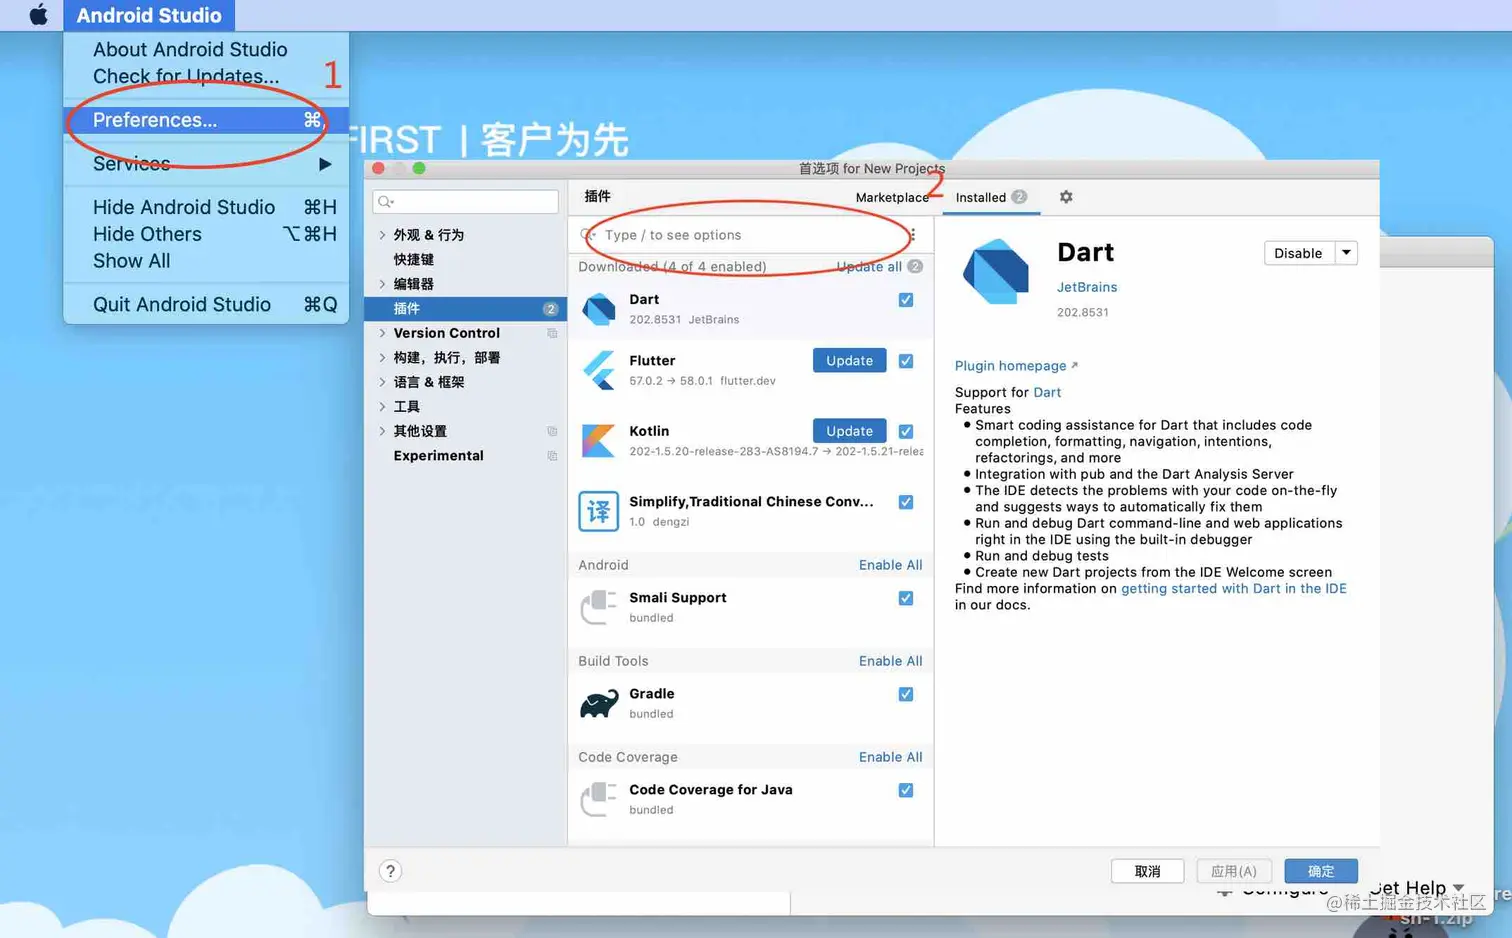The image size is (1512, 938).
Task: Uncheck the Kotlin plugin checkbox
Action: [906, 431]
